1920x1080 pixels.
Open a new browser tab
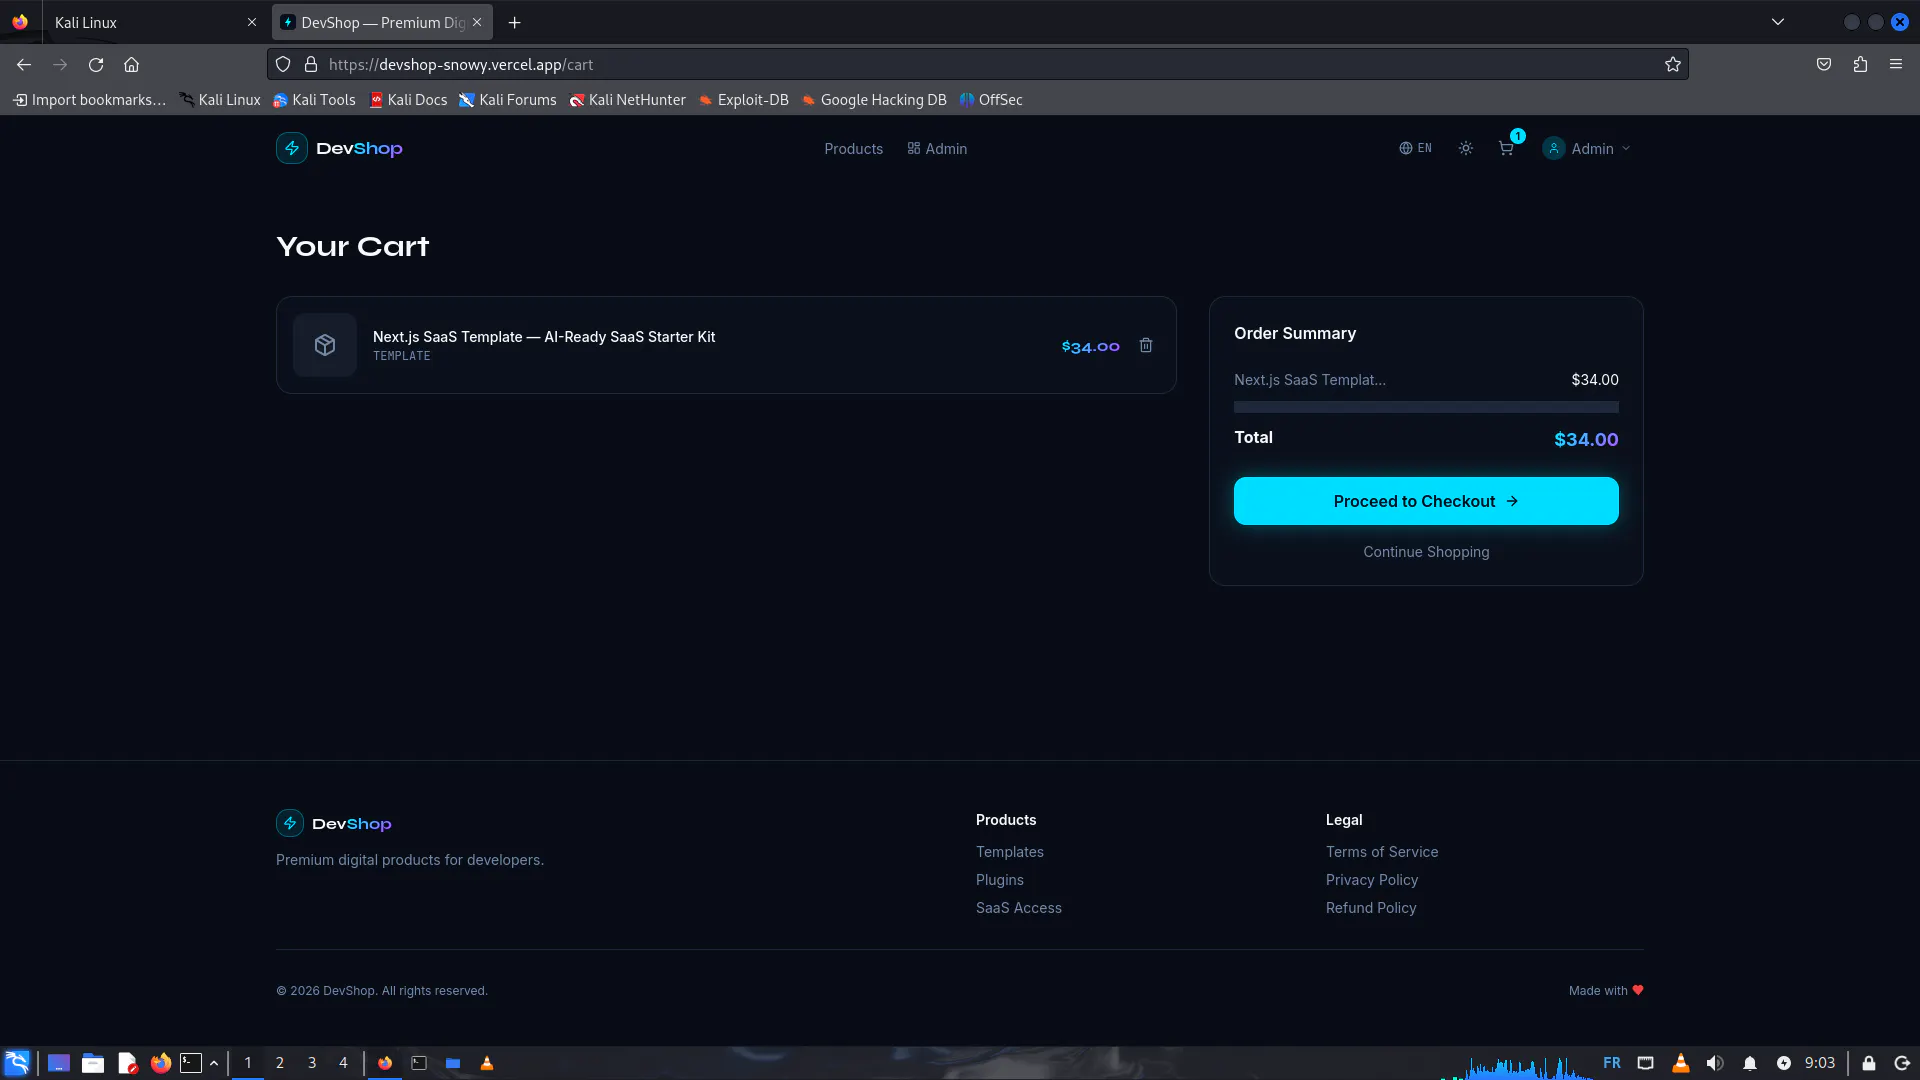[514, 22]
